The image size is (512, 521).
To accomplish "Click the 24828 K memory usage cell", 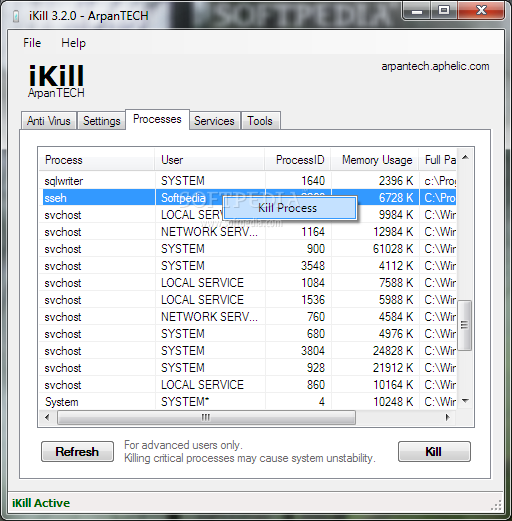I will point(393,351).
